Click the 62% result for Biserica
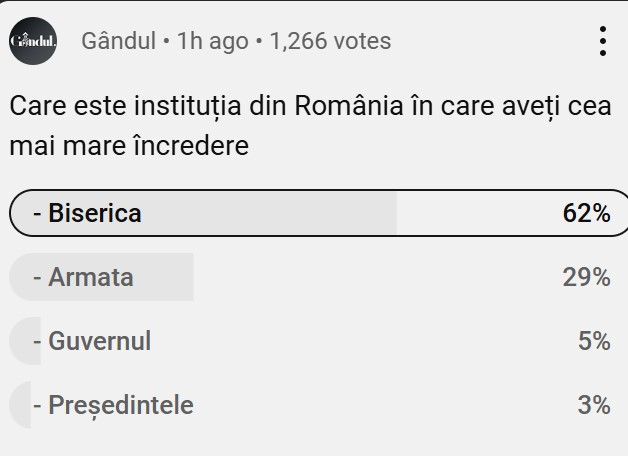The image size is (628, 456). click(x=586, y=213)
